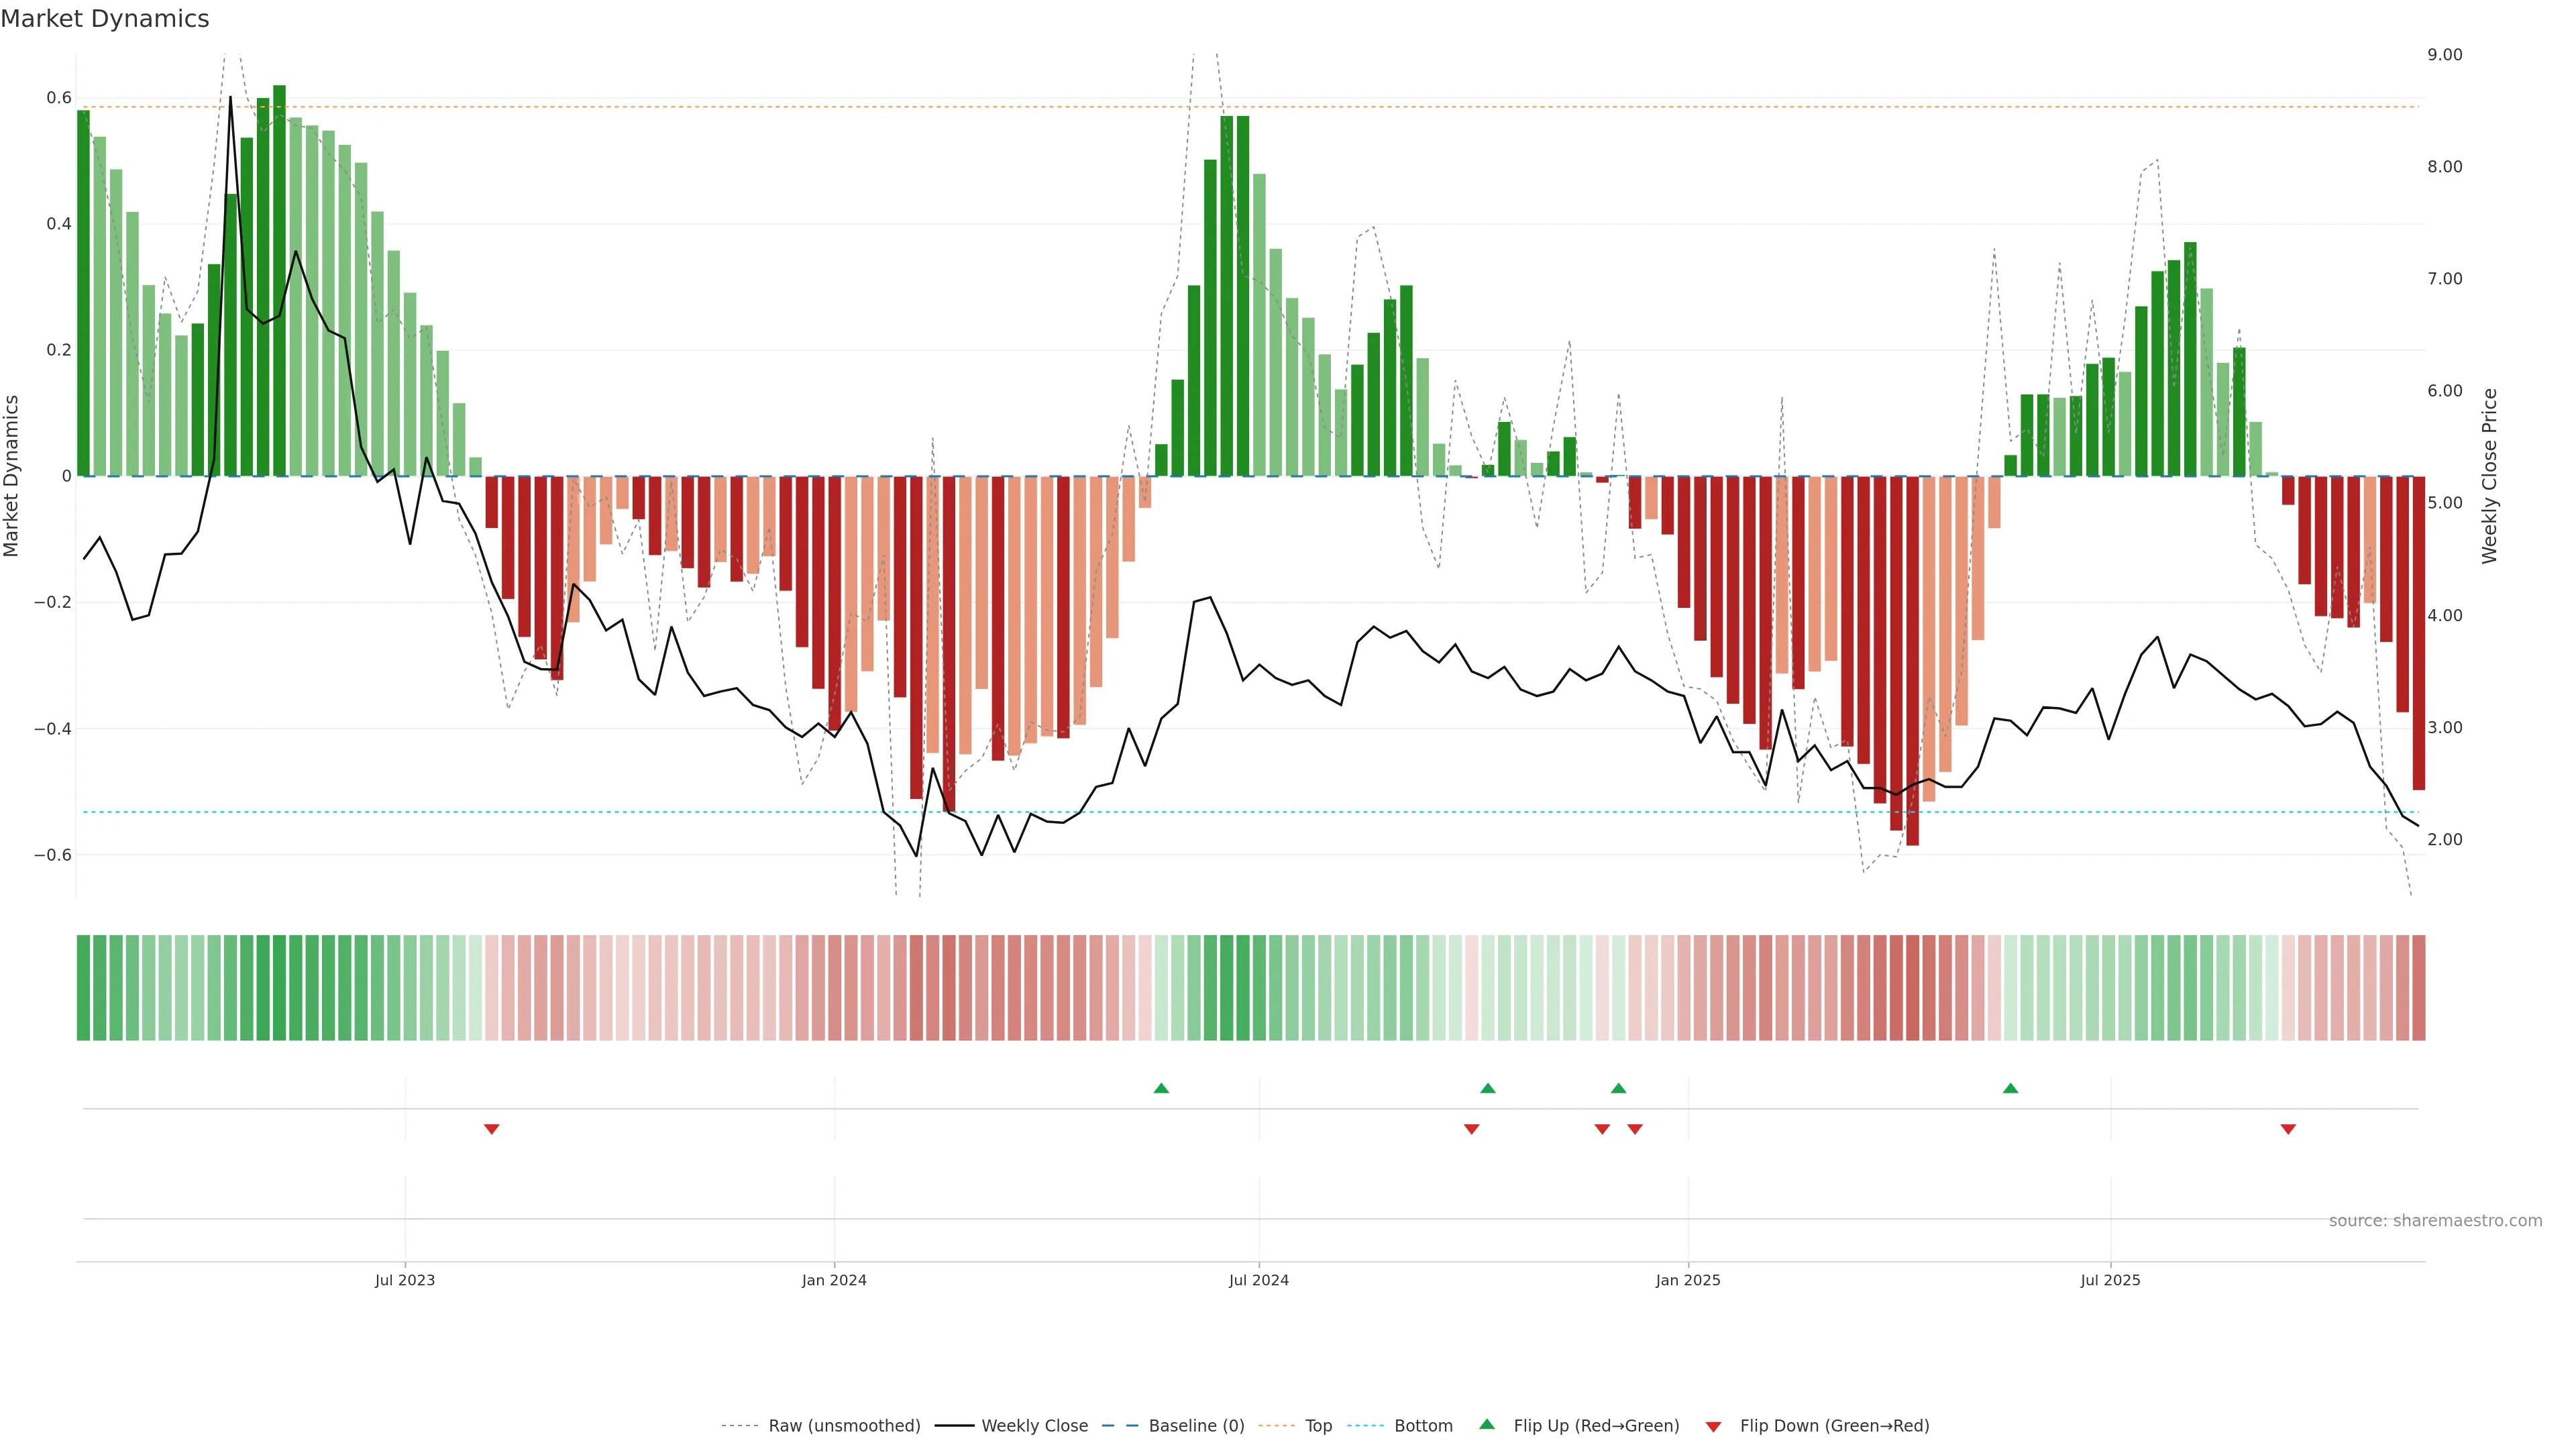
Task: Toggle the Weekly Close legend entry
Action: pos(1034,1426)
